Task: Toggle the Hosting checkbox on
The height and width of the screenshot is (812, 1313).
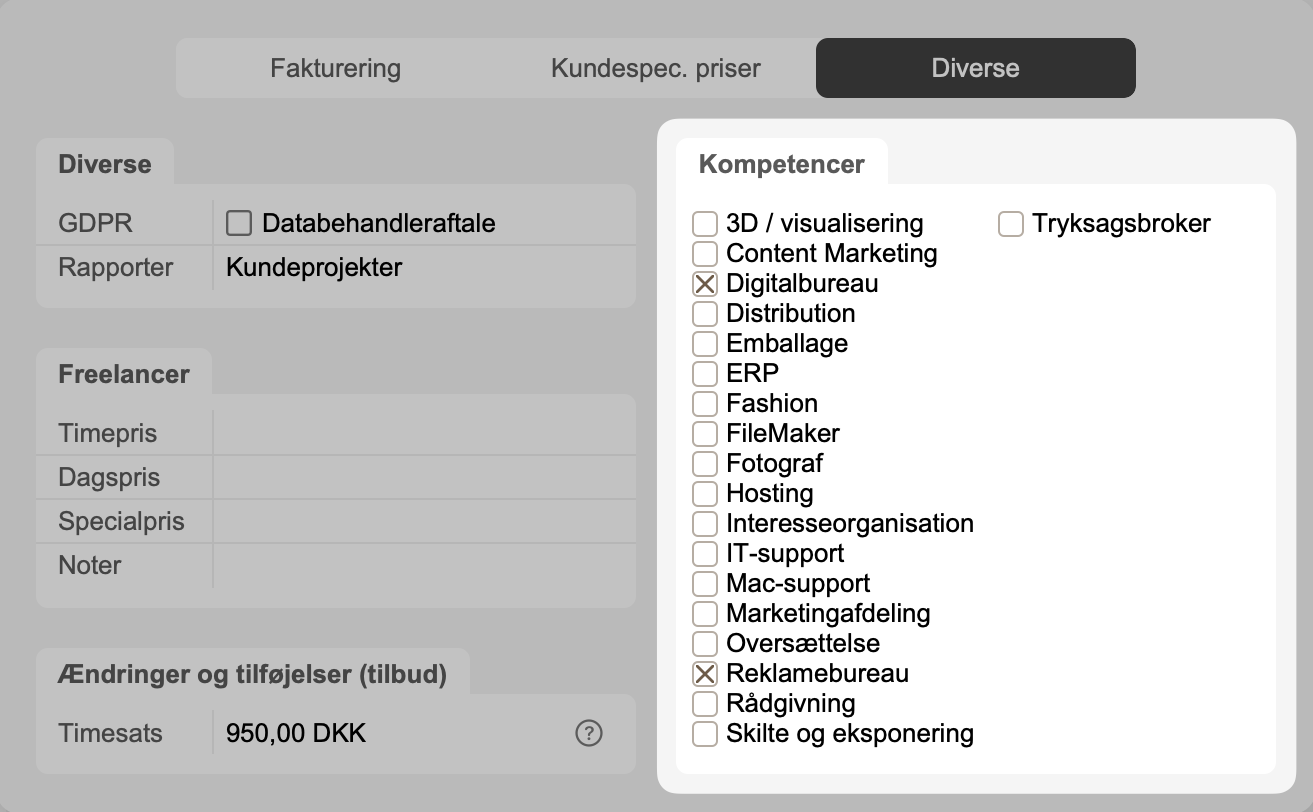Action: (x=705, y=493)
